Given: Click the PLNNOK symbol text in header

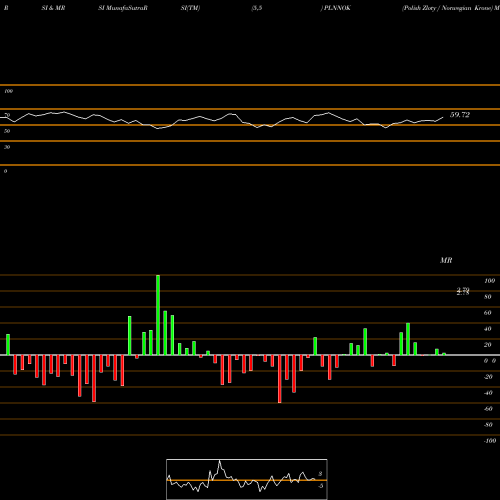Looking at the screenshot, I should click(337, 8).
